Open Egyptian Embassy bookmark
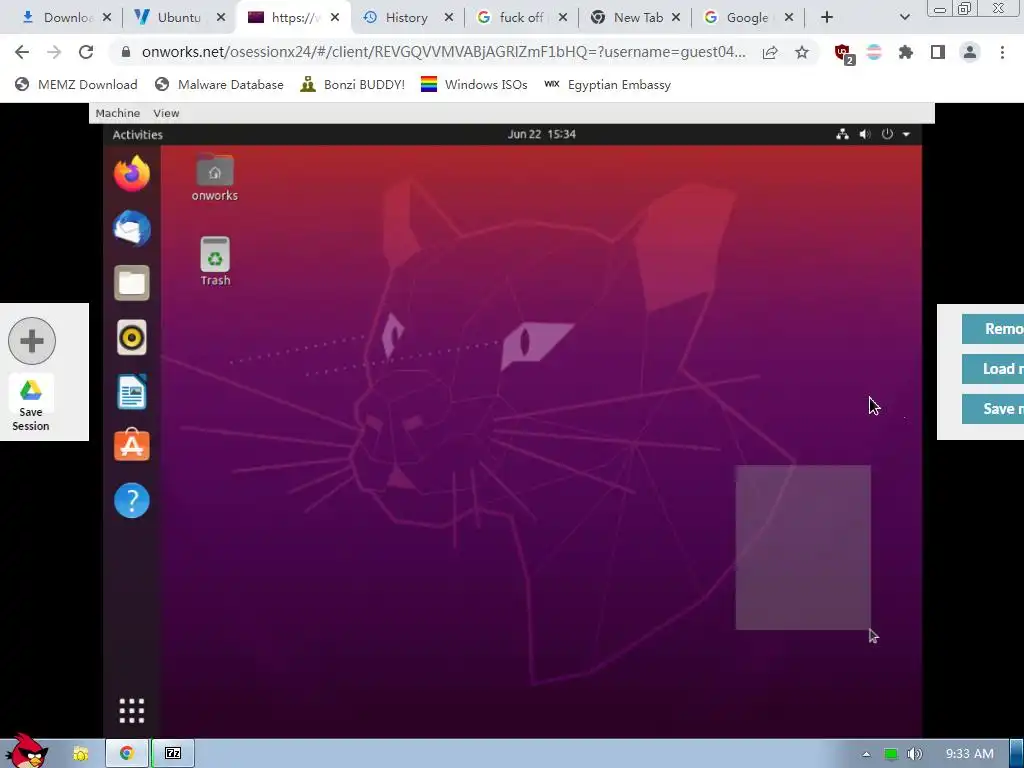 (607, 84)
